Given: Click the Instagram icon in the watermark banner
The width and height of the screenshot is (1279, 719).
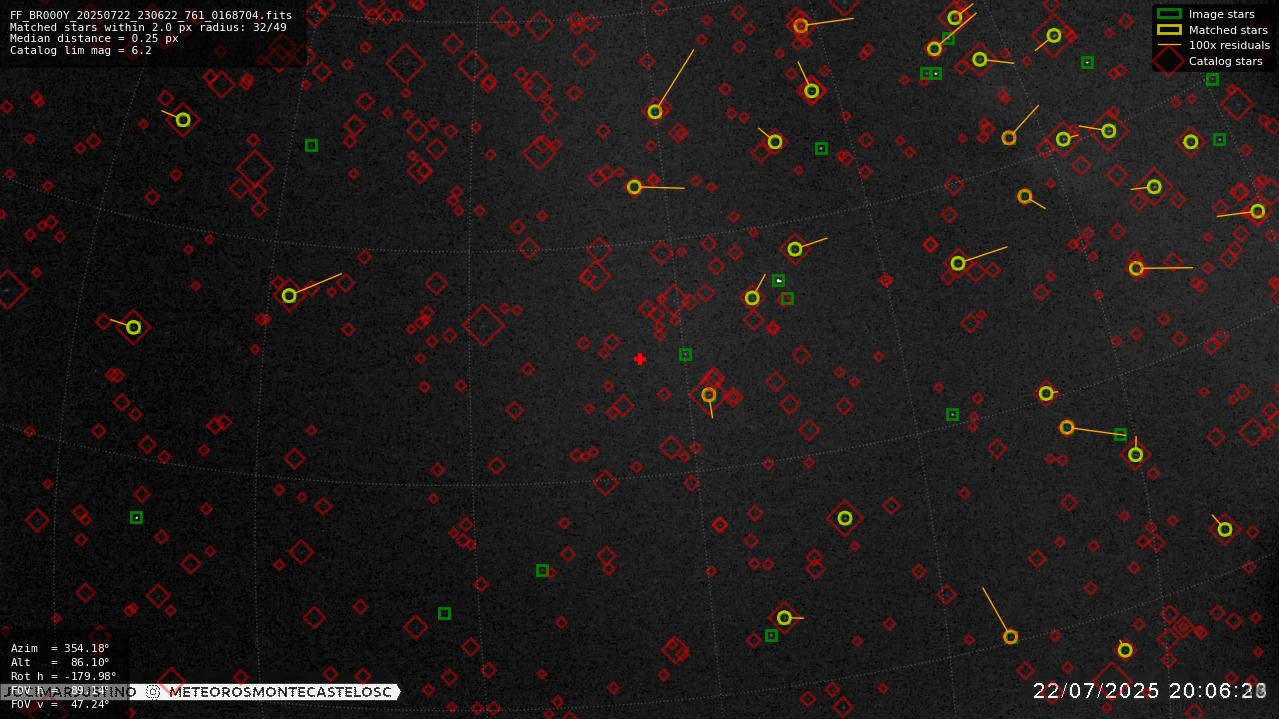Looking at the screenshot, I should 153,692.
